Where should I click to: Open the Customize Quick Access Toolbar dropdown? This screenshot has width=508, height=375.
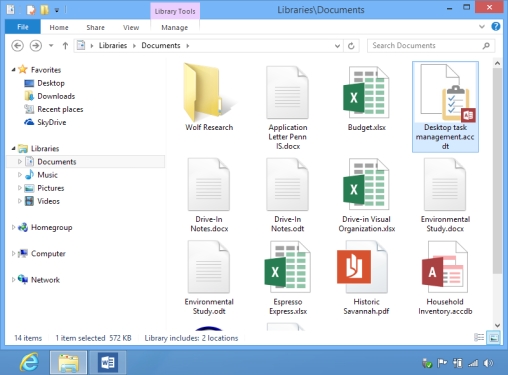(57, 10)
